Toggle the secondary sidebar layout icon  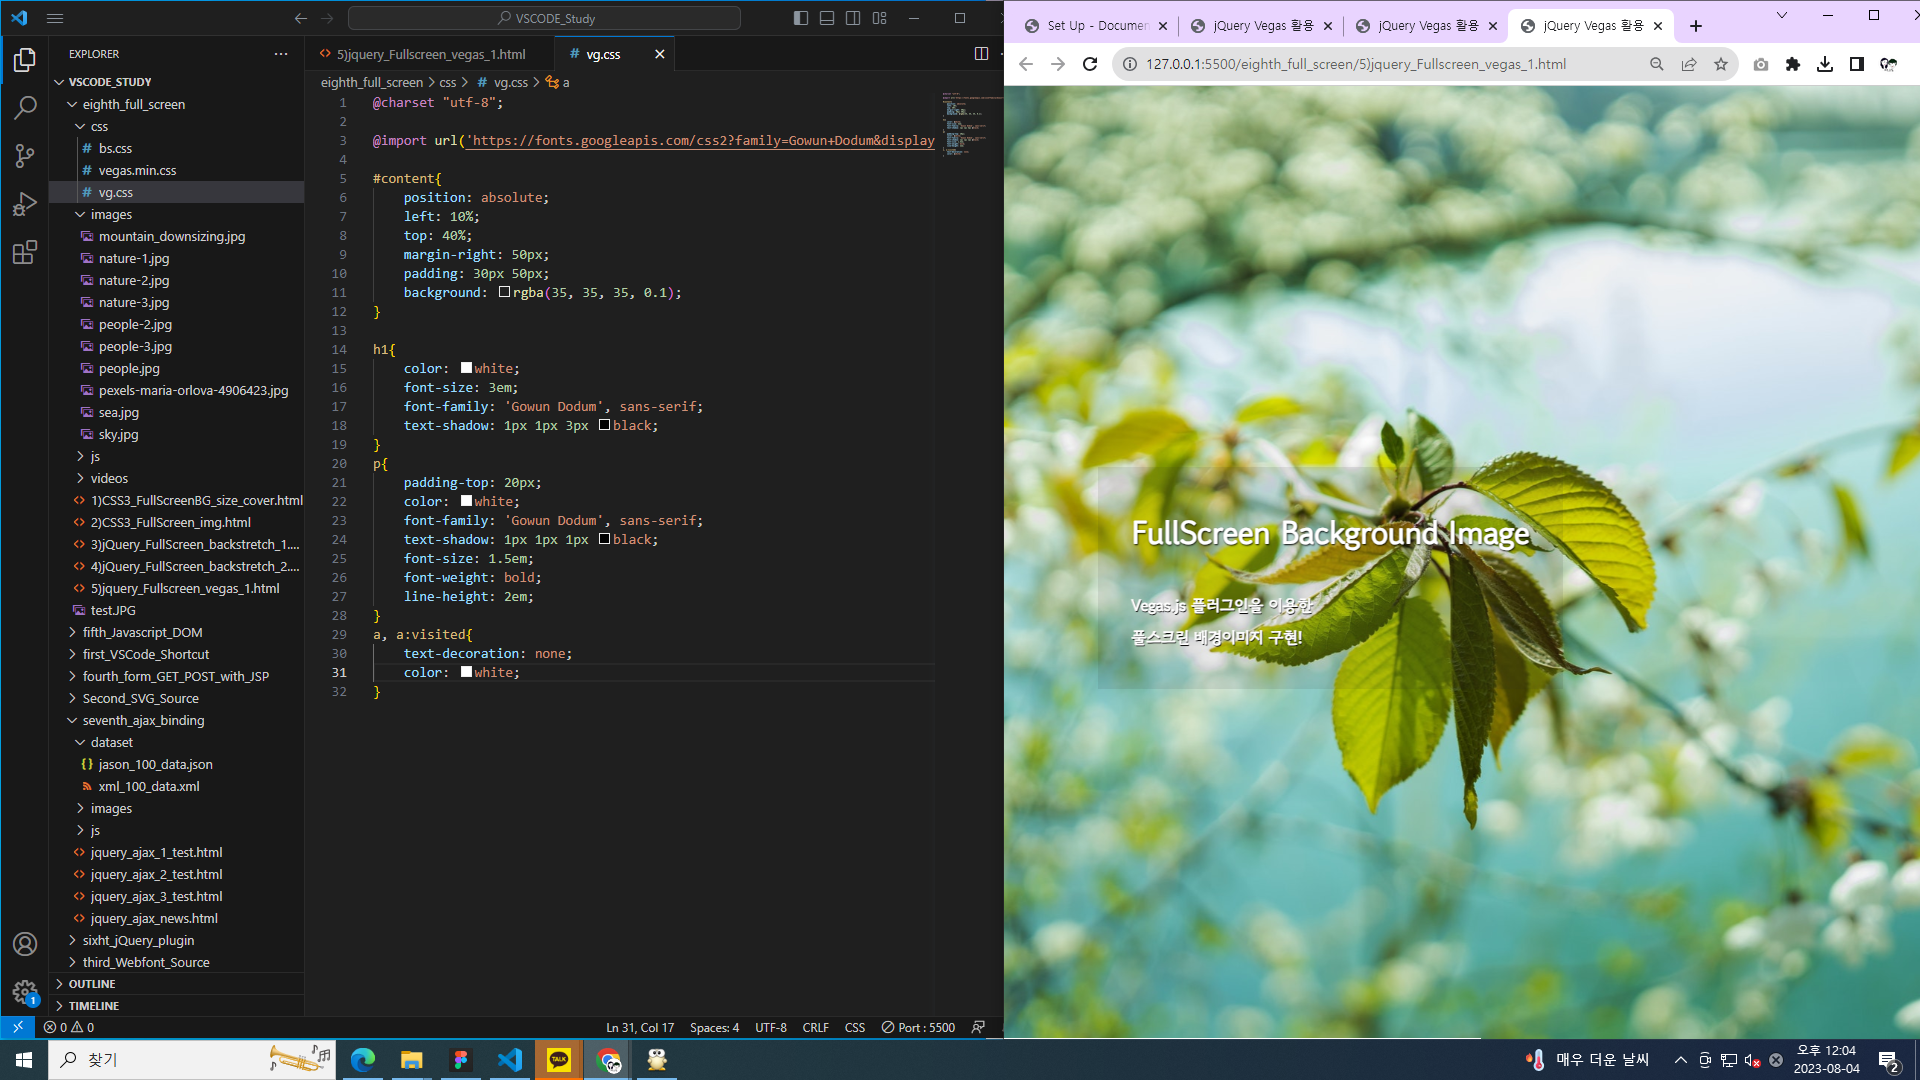pyautogui.click(x=853, y=18)
